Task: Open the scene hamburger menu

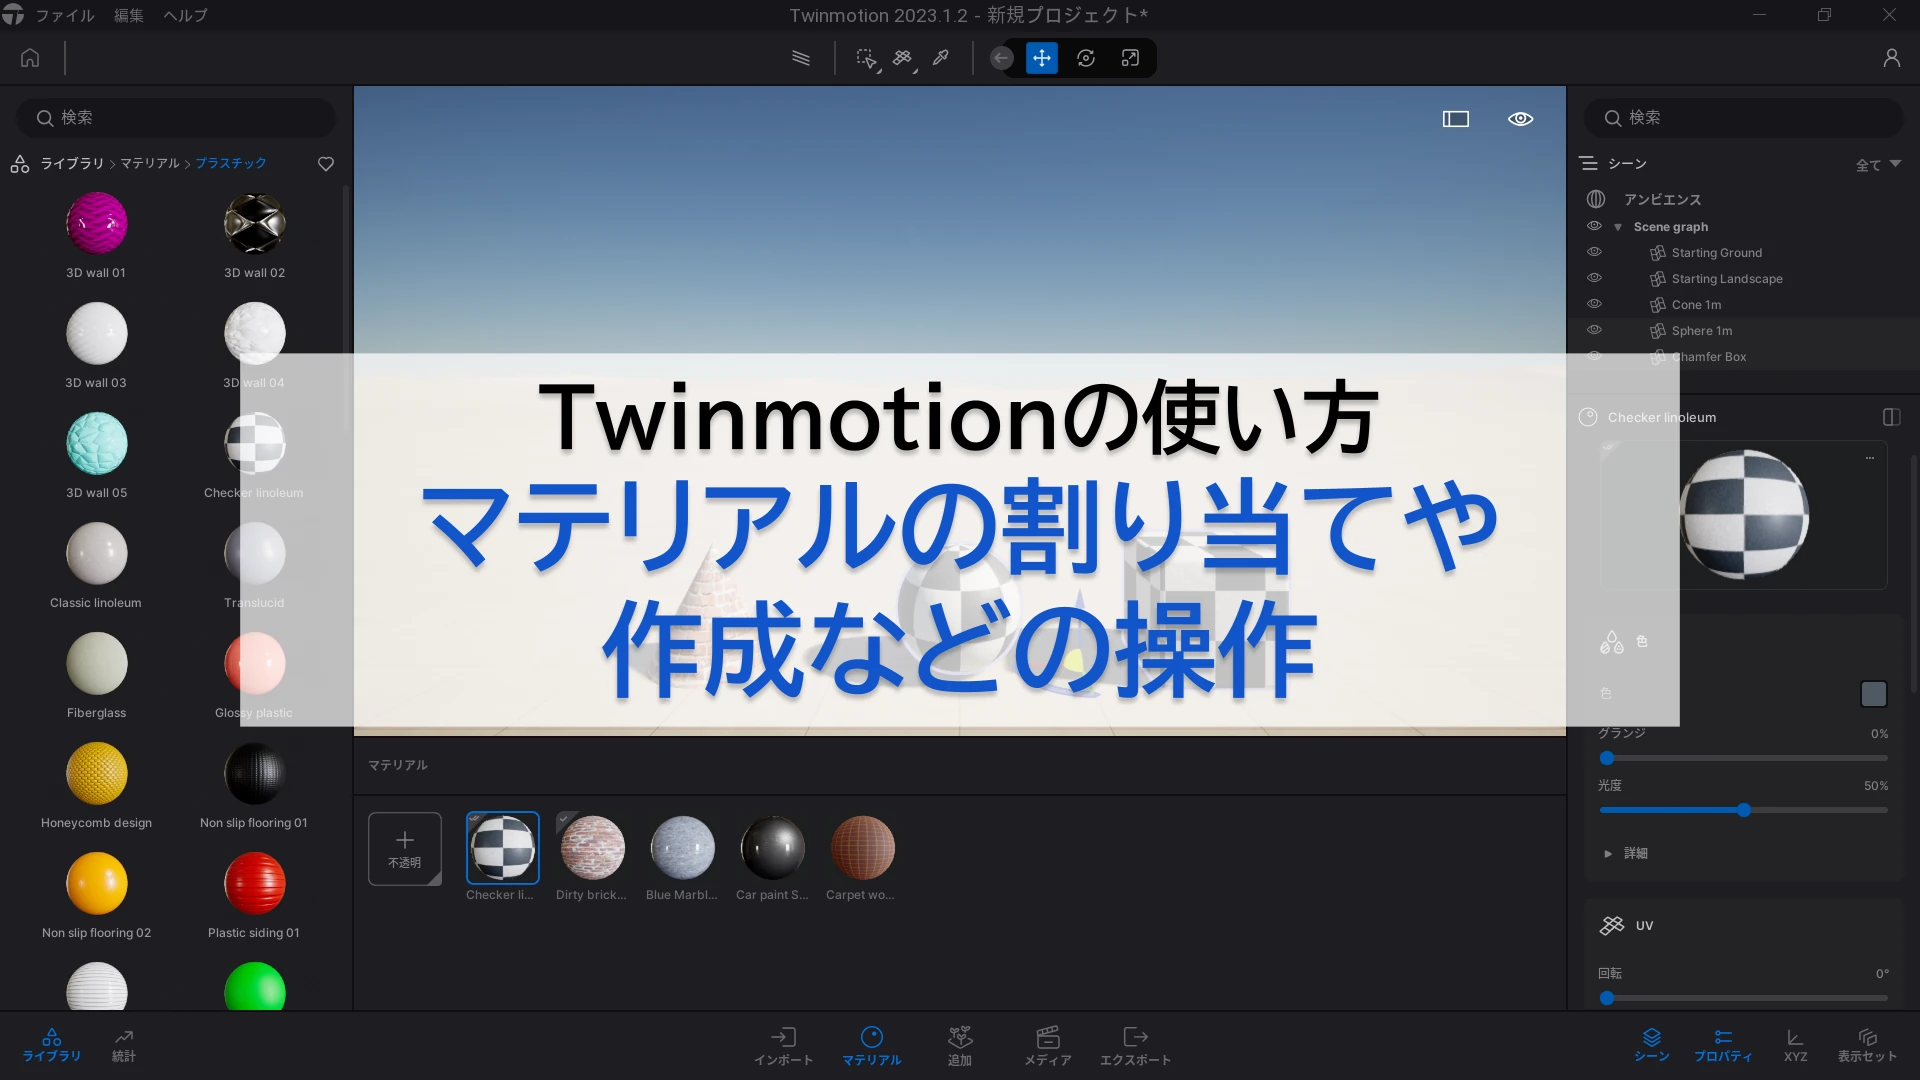Action: click(x=1588, y=163)
